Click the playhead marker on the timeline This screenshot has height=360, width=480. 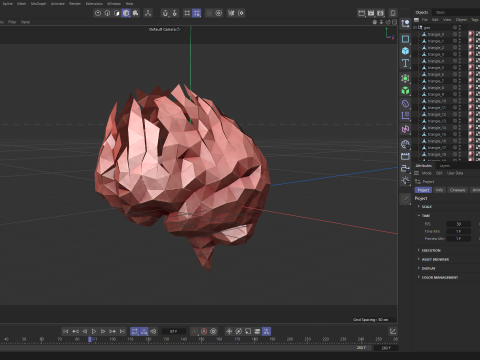point(90,339)
